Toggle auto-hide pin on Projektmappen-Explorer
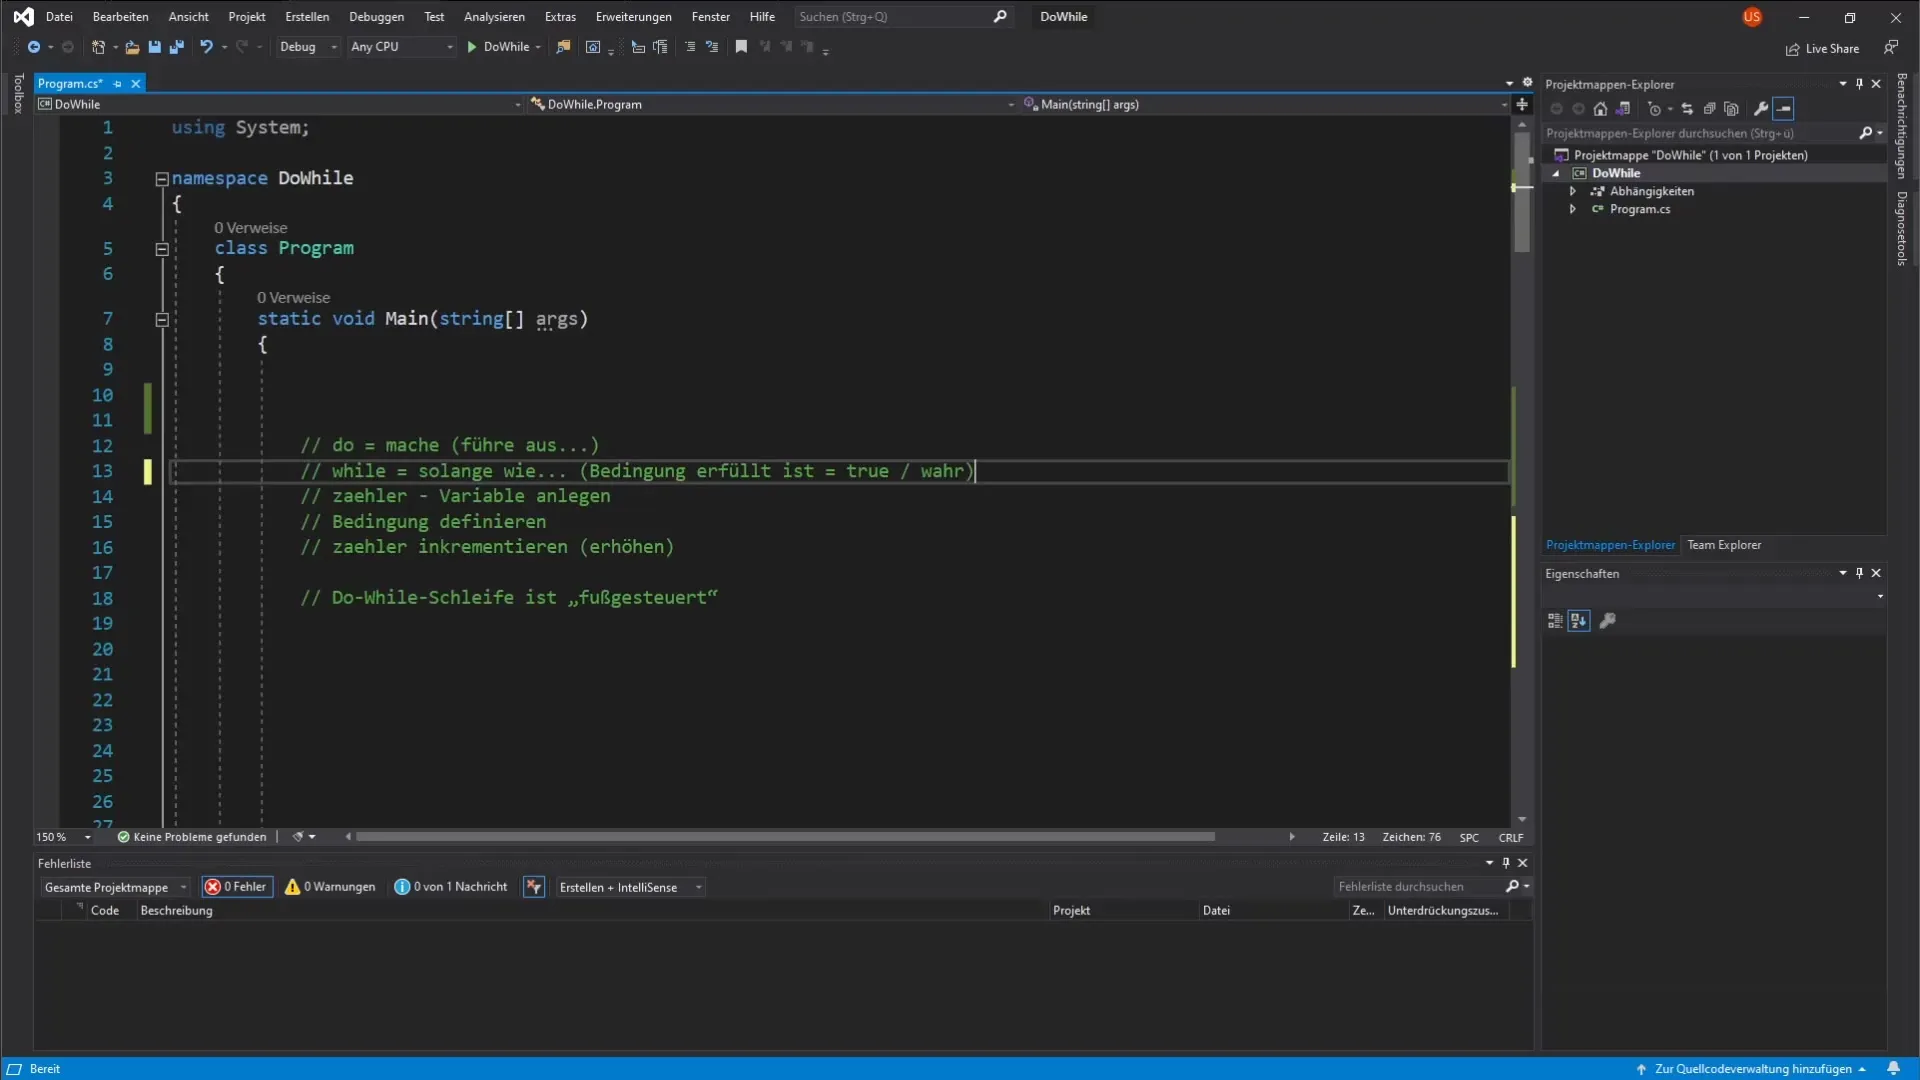Screen dimensions: 1920x1080 [x=1859, y=84]
